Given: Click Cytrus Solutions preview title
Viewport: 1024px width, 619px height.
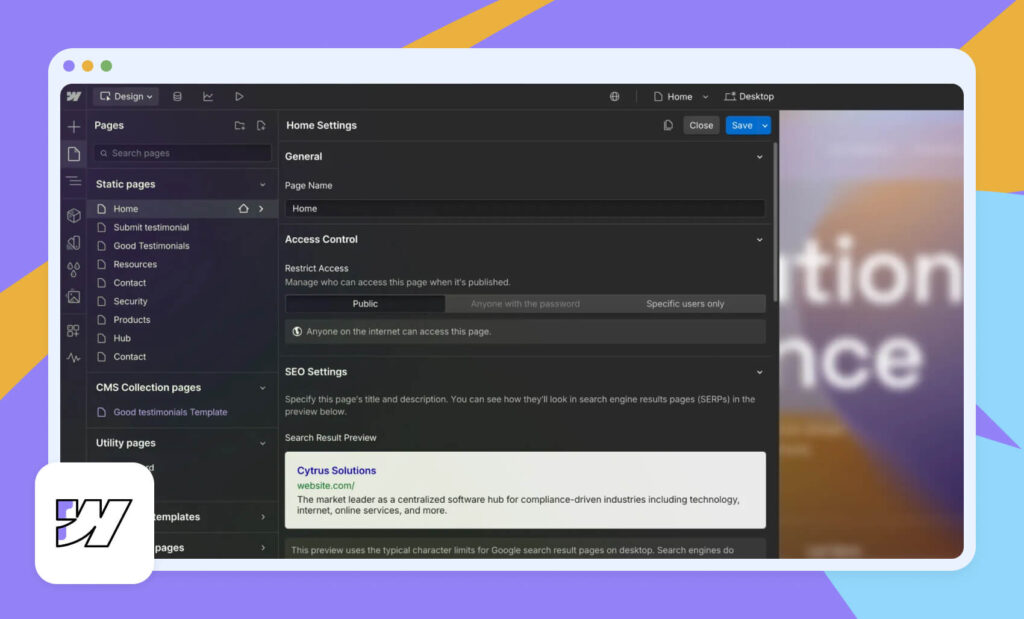Looking at the screenshot, I should click(336, 471).
